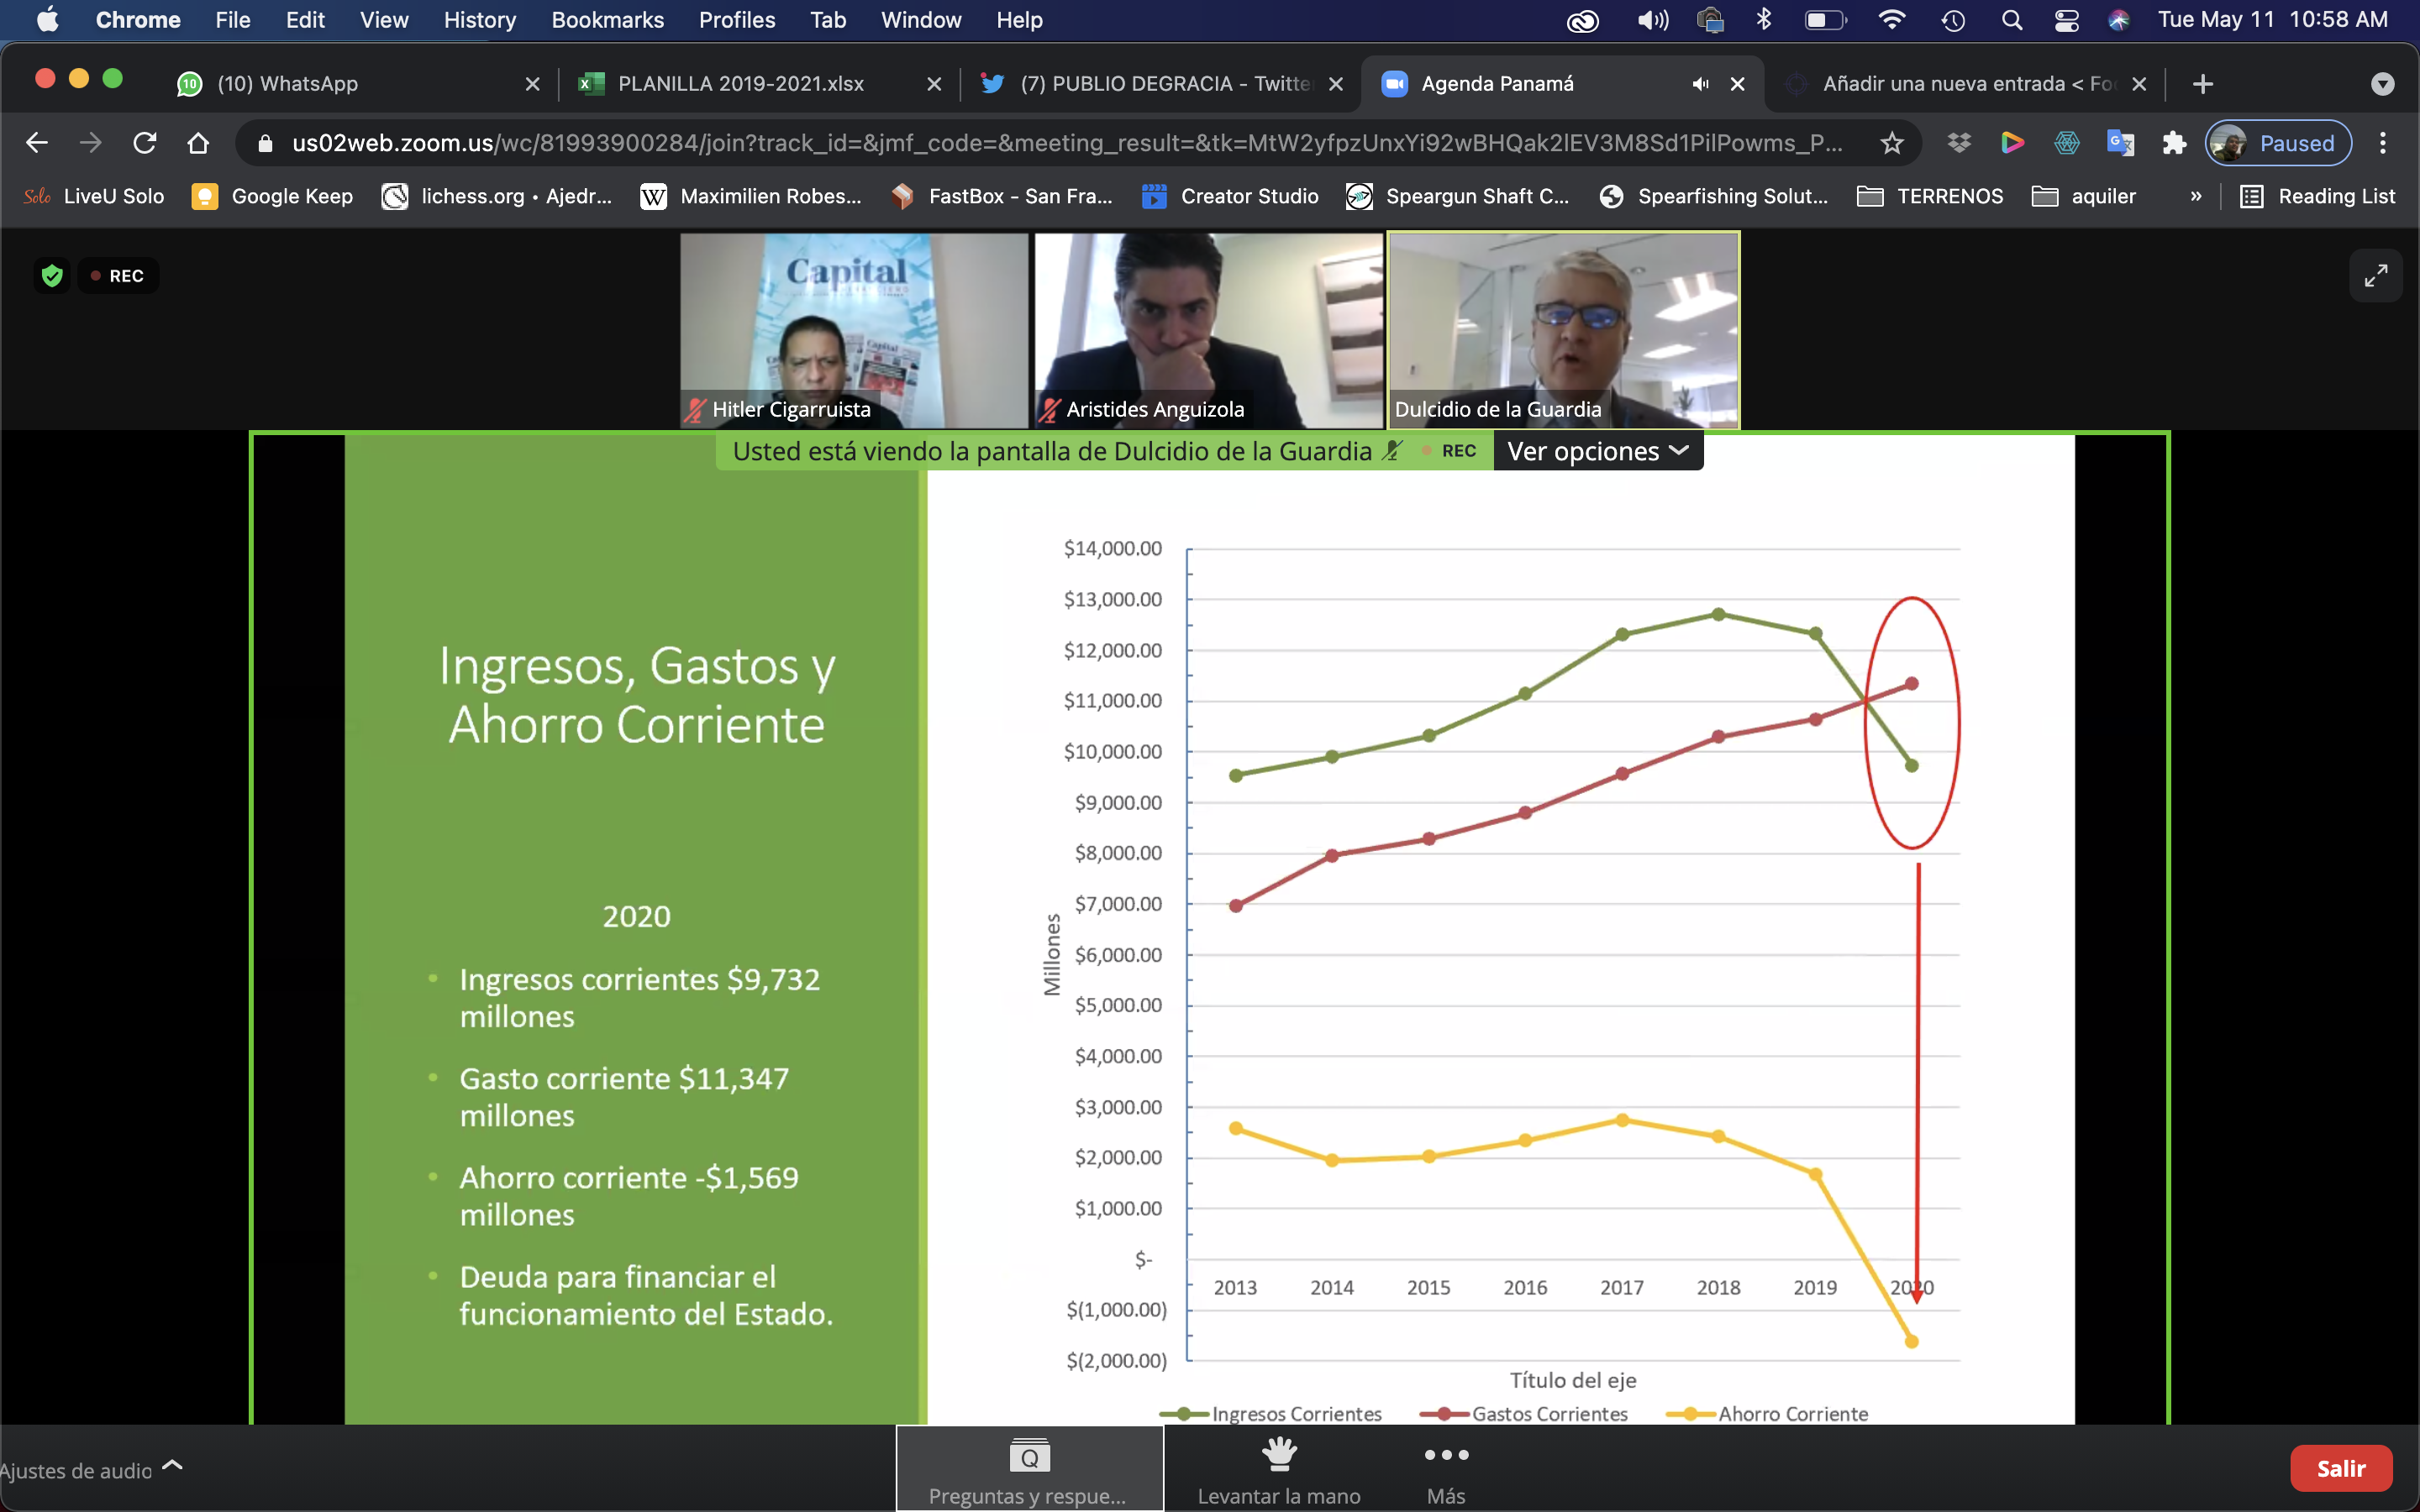Open the Speargun Shaft C... bookmark
Screen dimensions: 2420x1512
pos(1458,196)
